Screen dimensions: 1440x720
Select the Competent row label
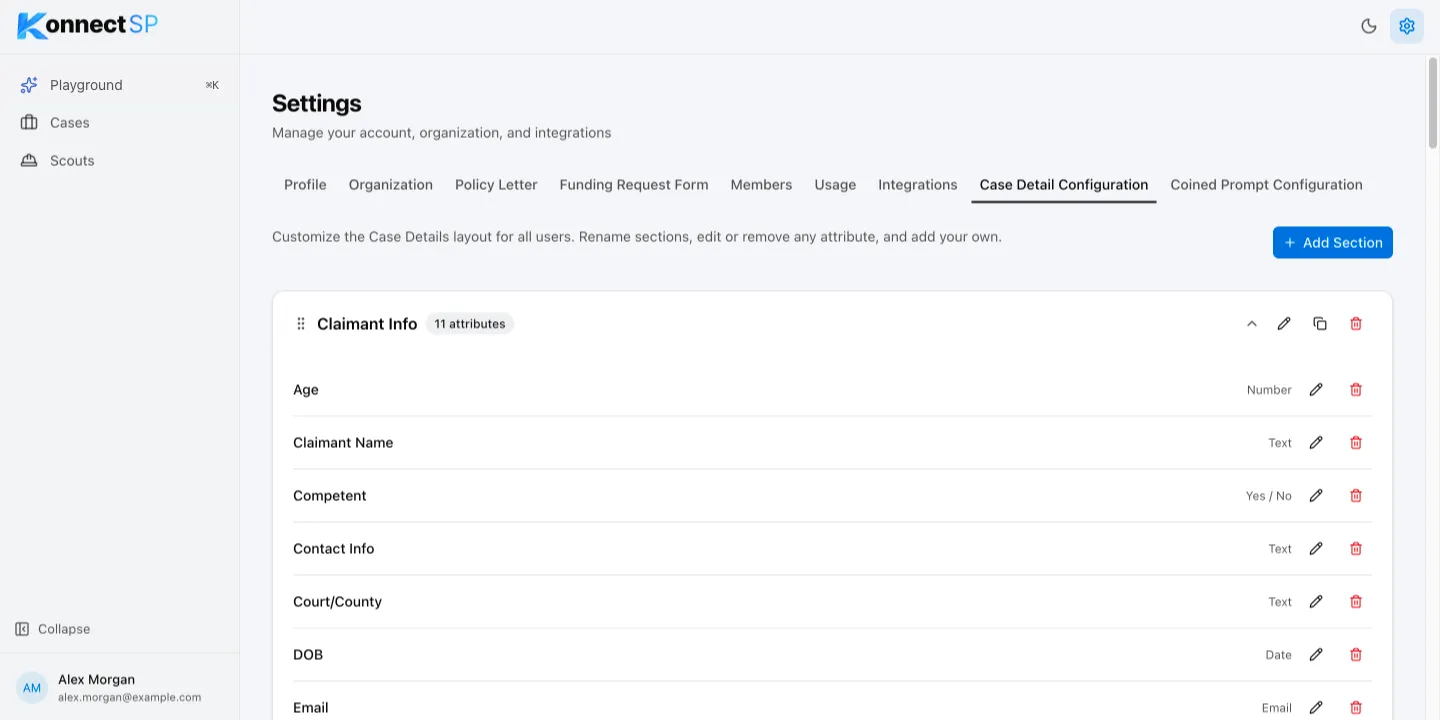click(x=330, y=496)
